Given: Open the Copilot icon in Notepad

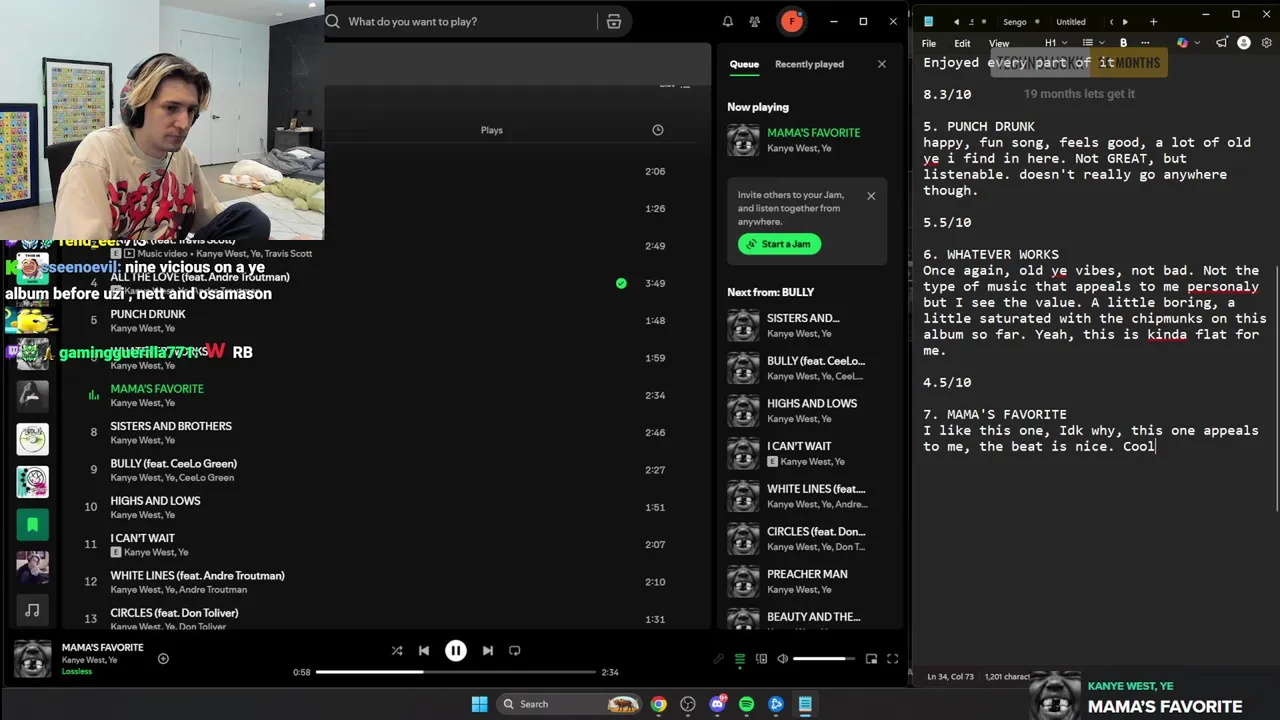Looking at the screenshot, I should [x=1182, y=43].
